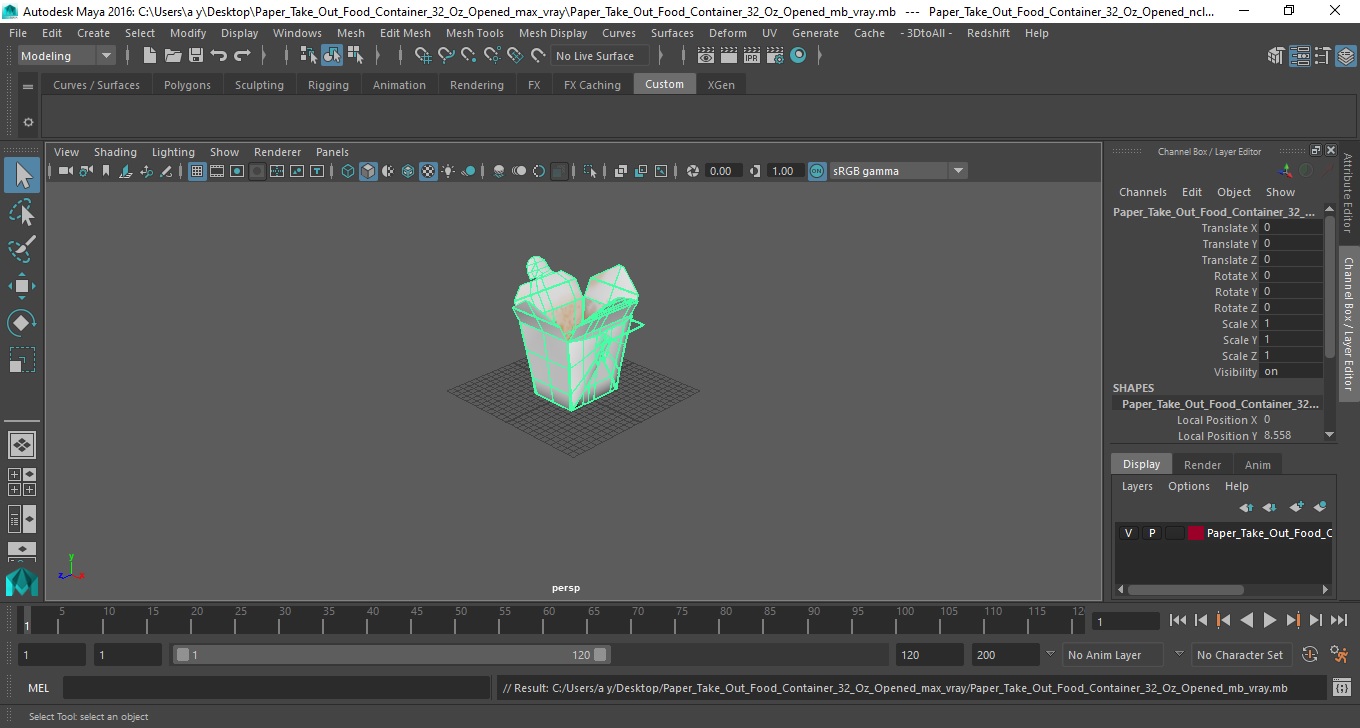Screen dimensions: 1360x728
Task: Open the Modeling menu set dropdown
Action: click(x=66, y=56)
